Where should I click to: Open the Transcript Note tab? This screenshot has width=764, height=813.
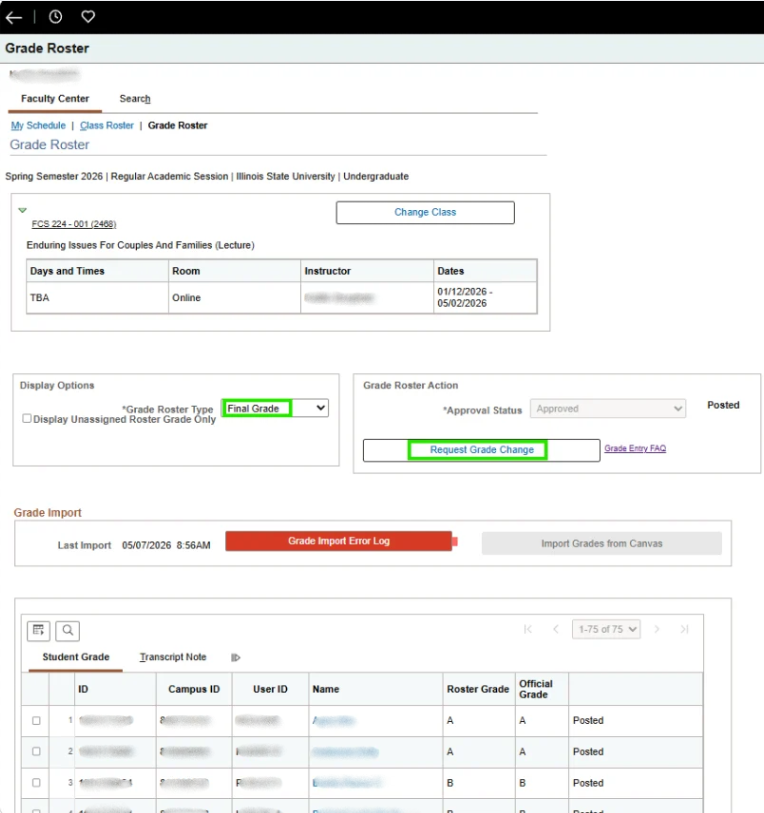coord(173,657)
